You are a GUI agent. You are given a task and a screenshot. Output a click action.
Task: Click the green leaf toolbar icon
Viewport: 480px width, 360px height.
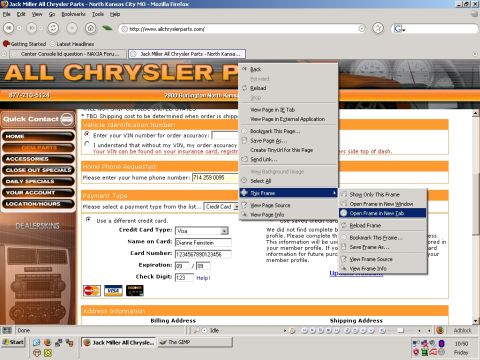click(x=107, y=28)
